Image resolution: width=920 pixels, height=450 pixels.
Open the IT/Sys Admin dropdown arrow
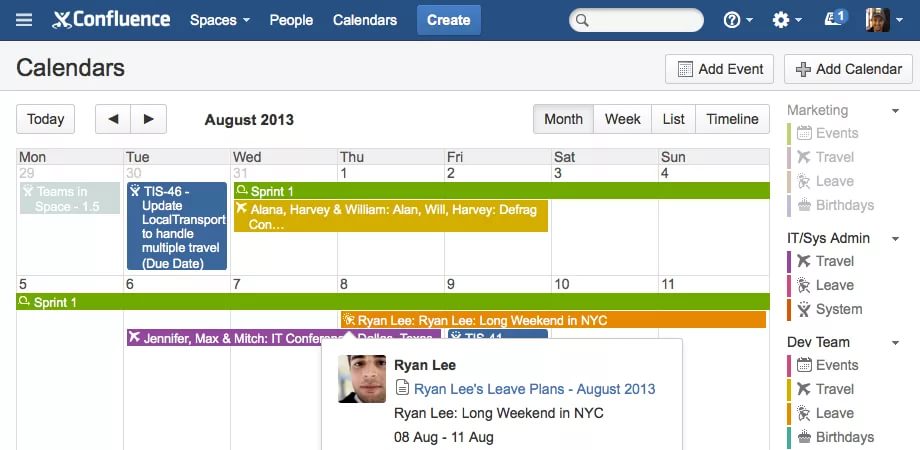pyautogui.click(x=896, y=239)
